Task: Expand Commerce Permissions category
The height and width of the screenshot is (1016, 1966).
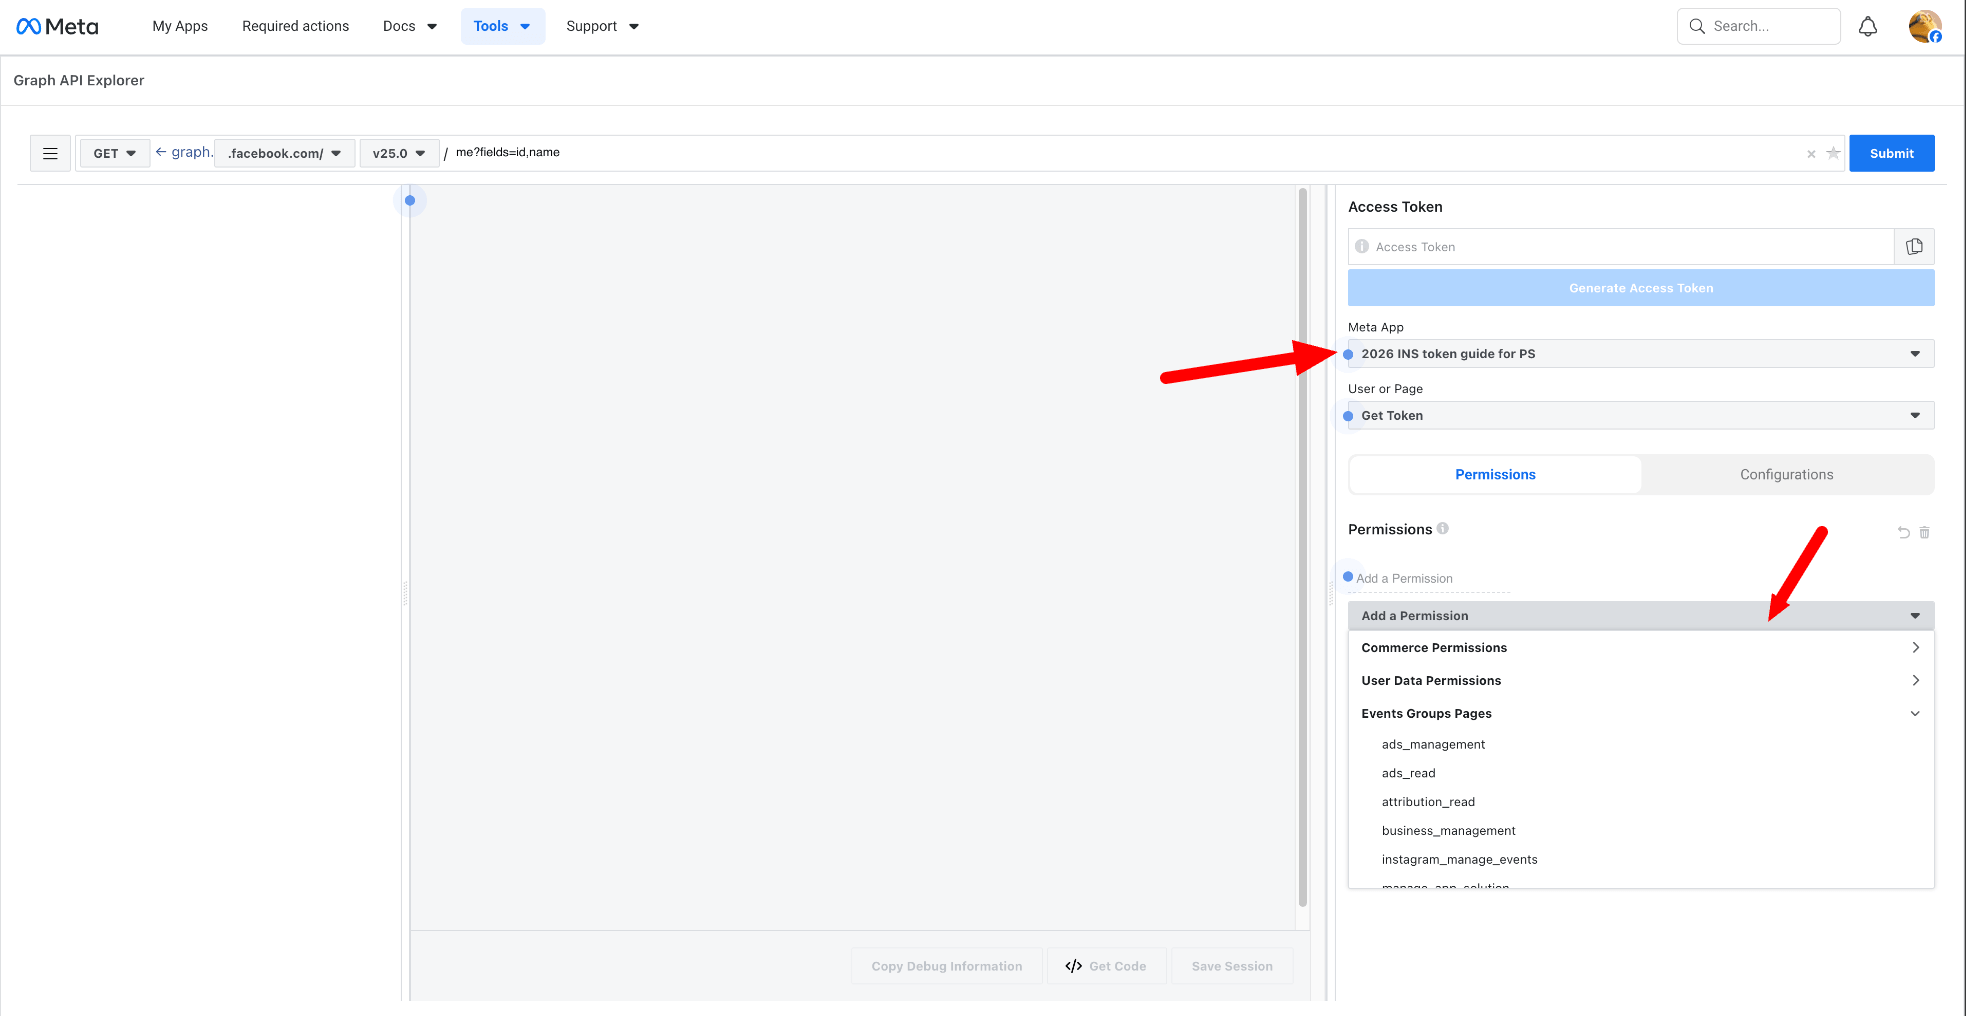Action: click(1640, 648)
